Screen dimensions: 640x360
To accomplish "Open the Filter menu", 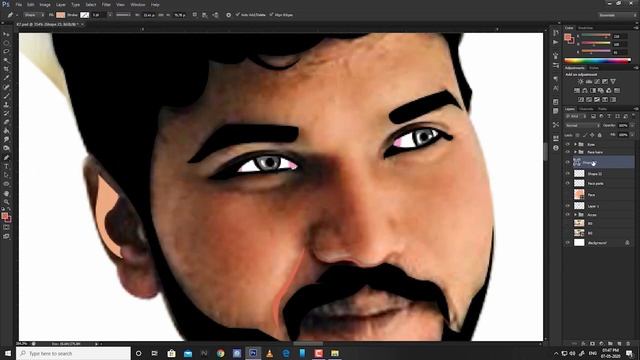I will pyautogui.click(x=106, y=4).
